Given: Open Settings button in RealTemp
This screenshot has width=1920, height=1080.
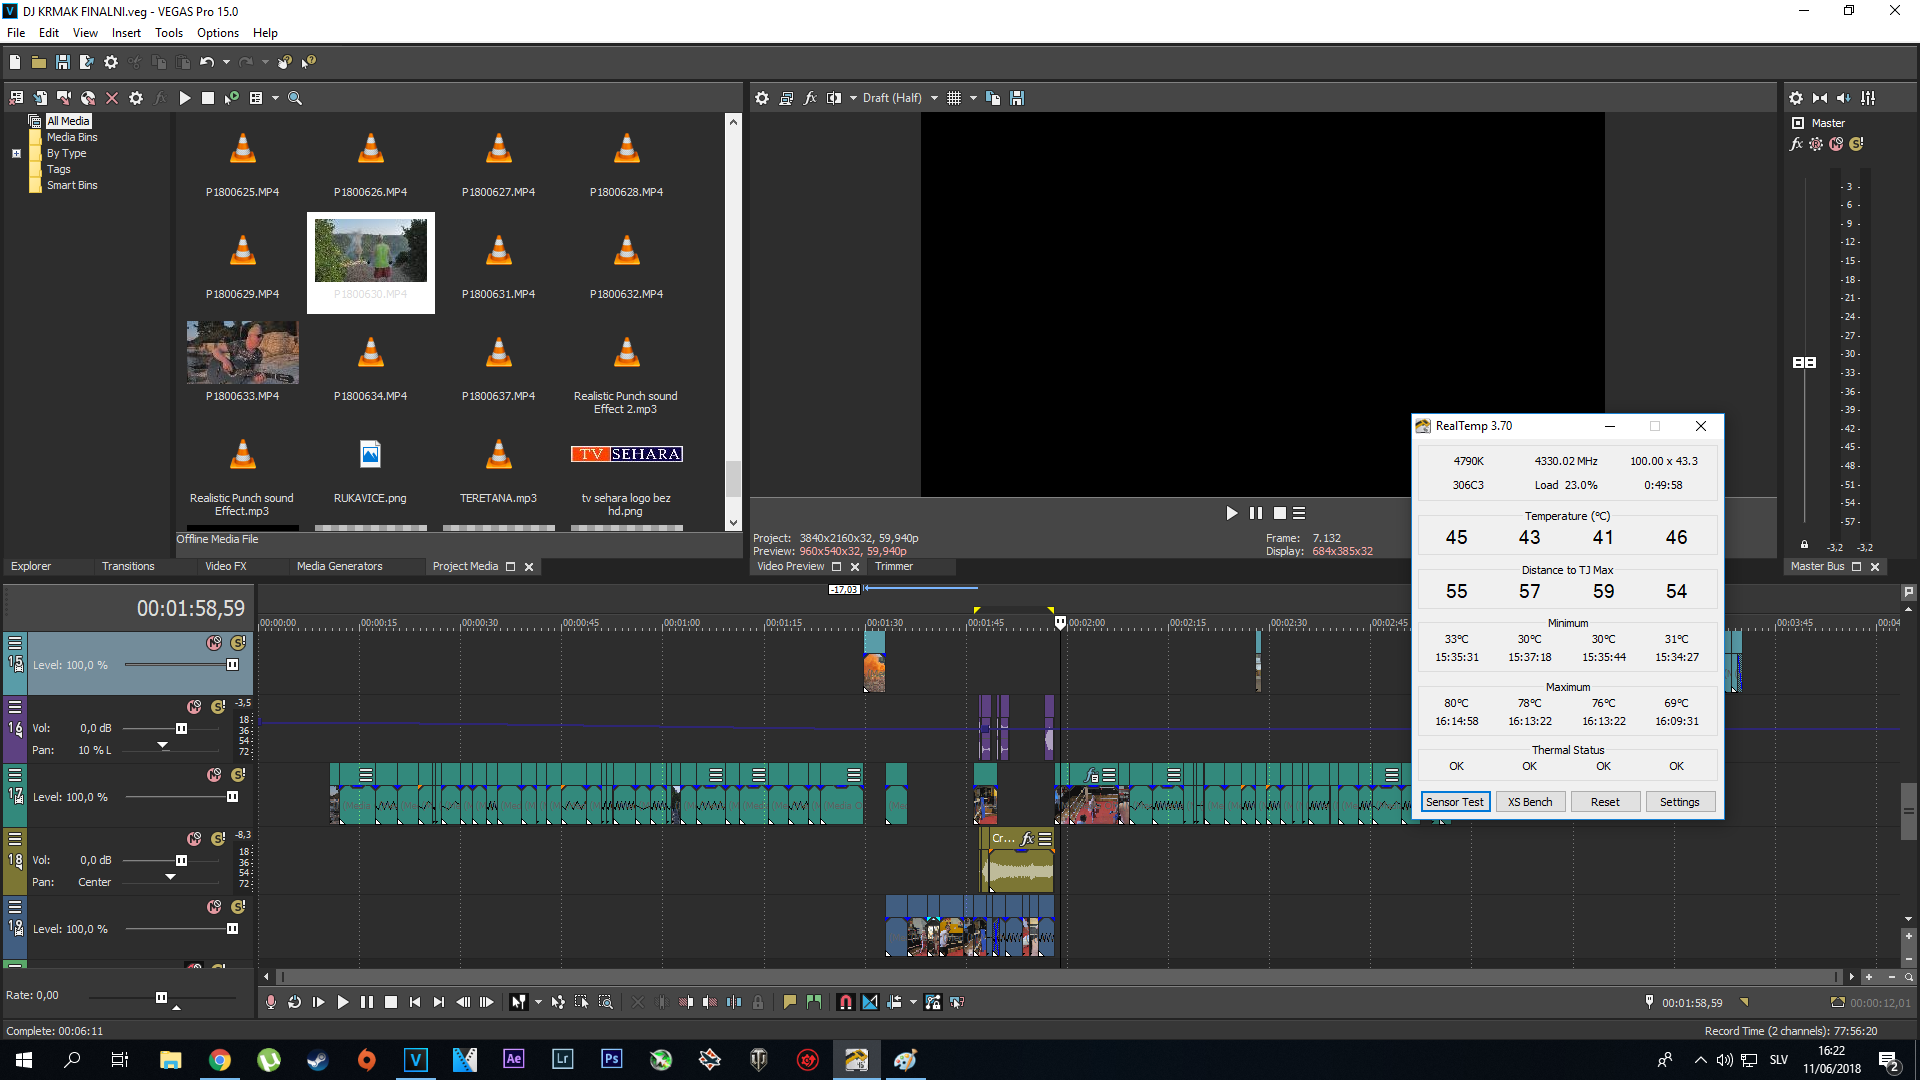Looking at the screenshot, I should pyautogui.click(x=1680, y=802).
